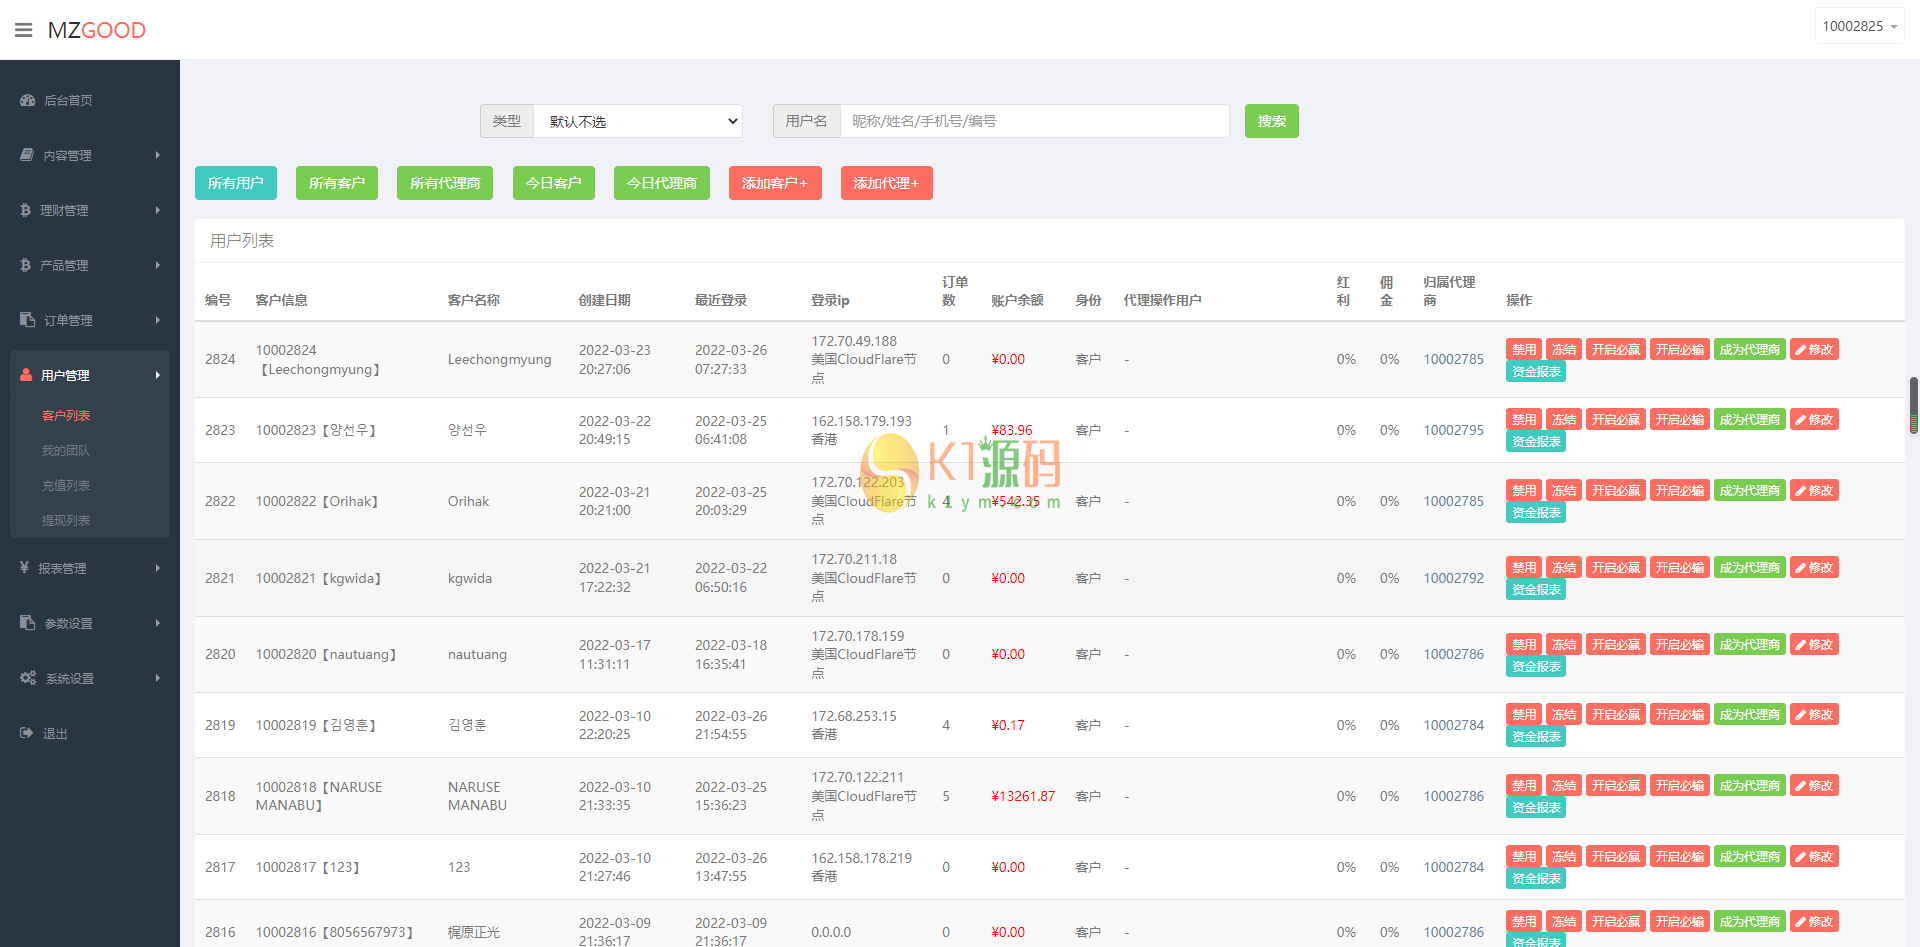Expand the 参数设置 sidebar arrow
Image resolution: width=1920 pixels, height=947 pixels.
point(157,623)
